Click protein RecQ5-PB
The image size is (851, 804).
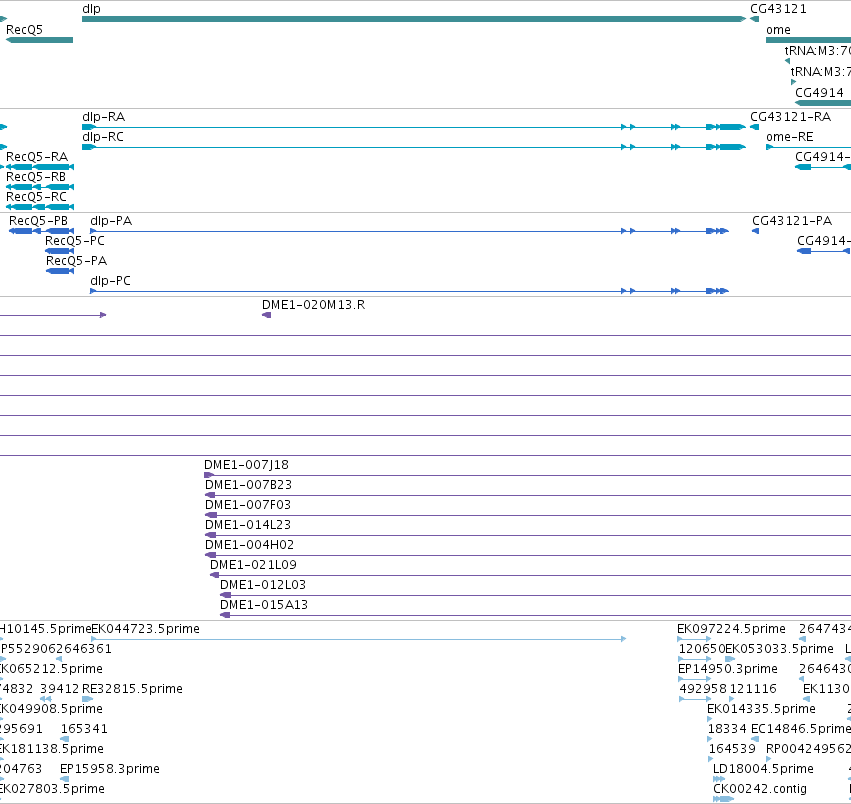[x=41, y=231]
